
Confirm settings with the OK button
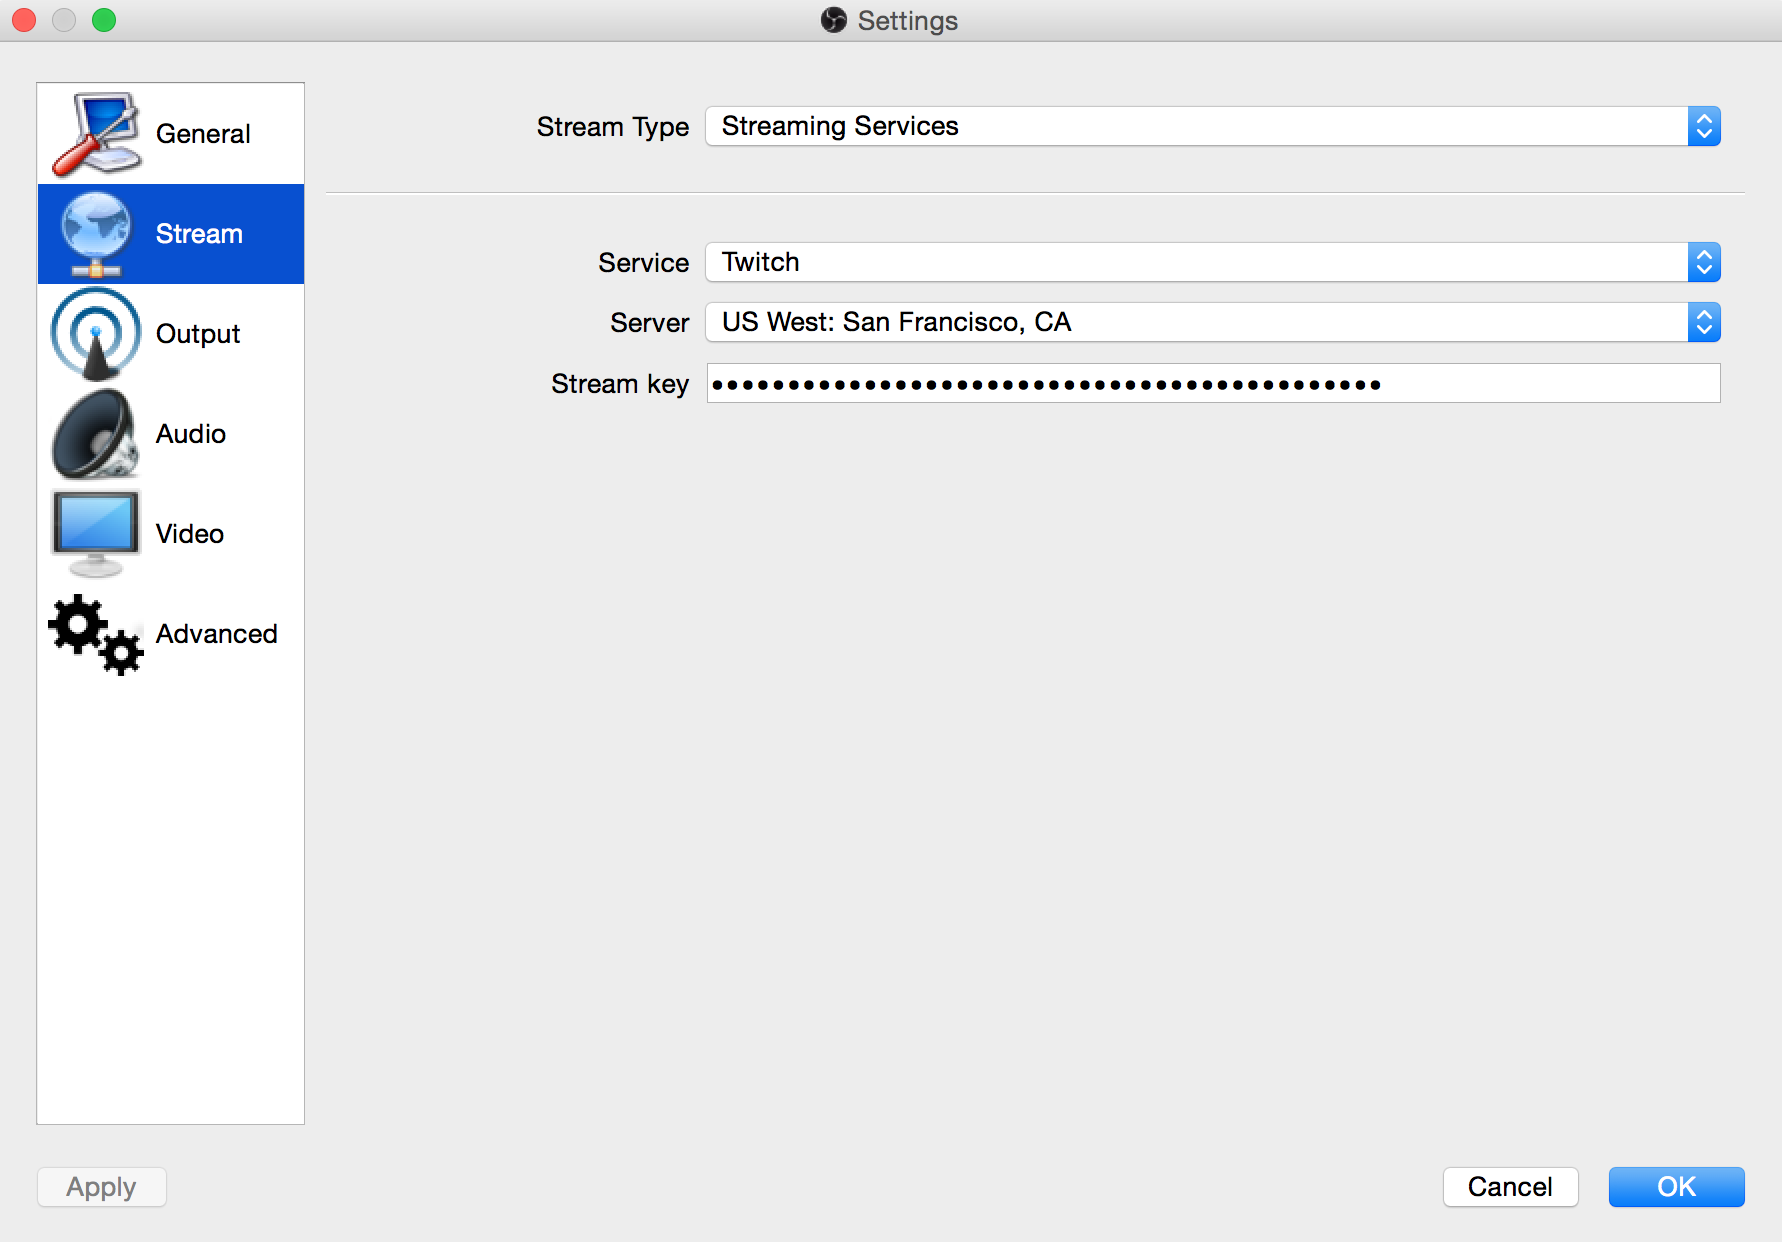click(x=1676, y=1187)
